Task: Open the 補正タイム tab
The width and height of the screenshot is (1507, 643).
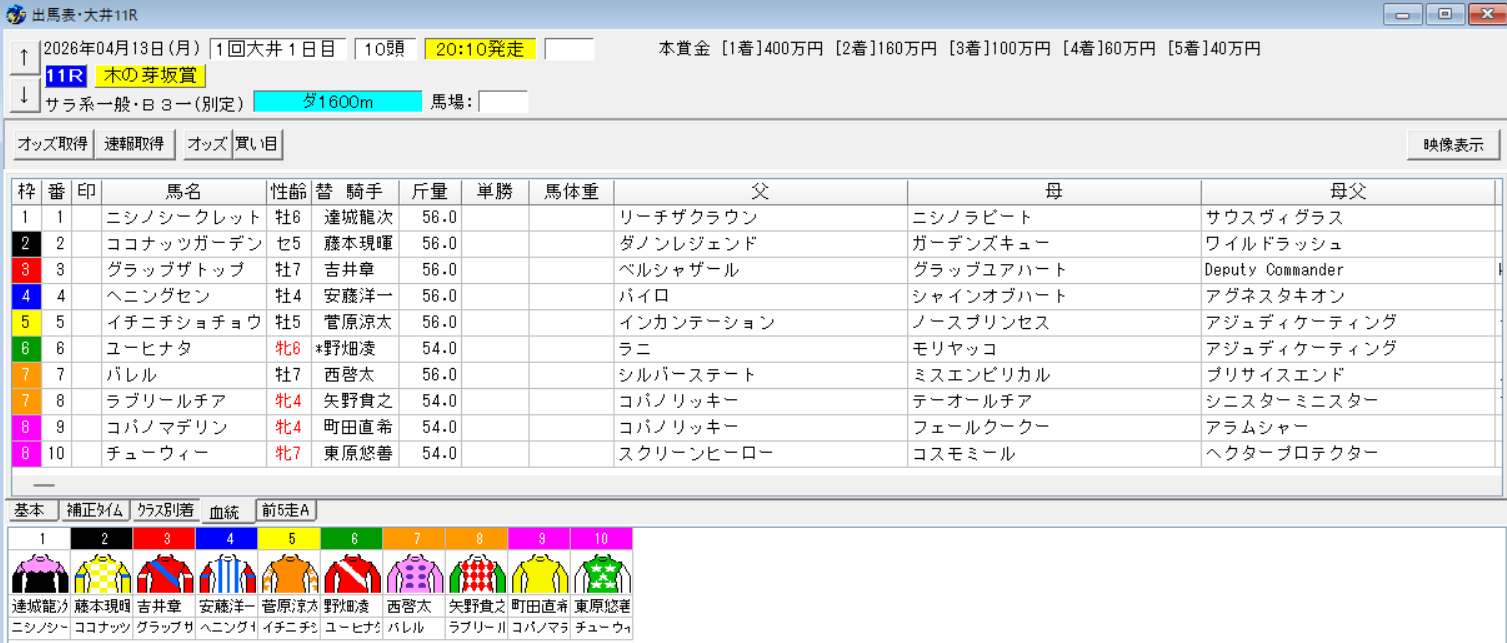Action: coord(95,510)
